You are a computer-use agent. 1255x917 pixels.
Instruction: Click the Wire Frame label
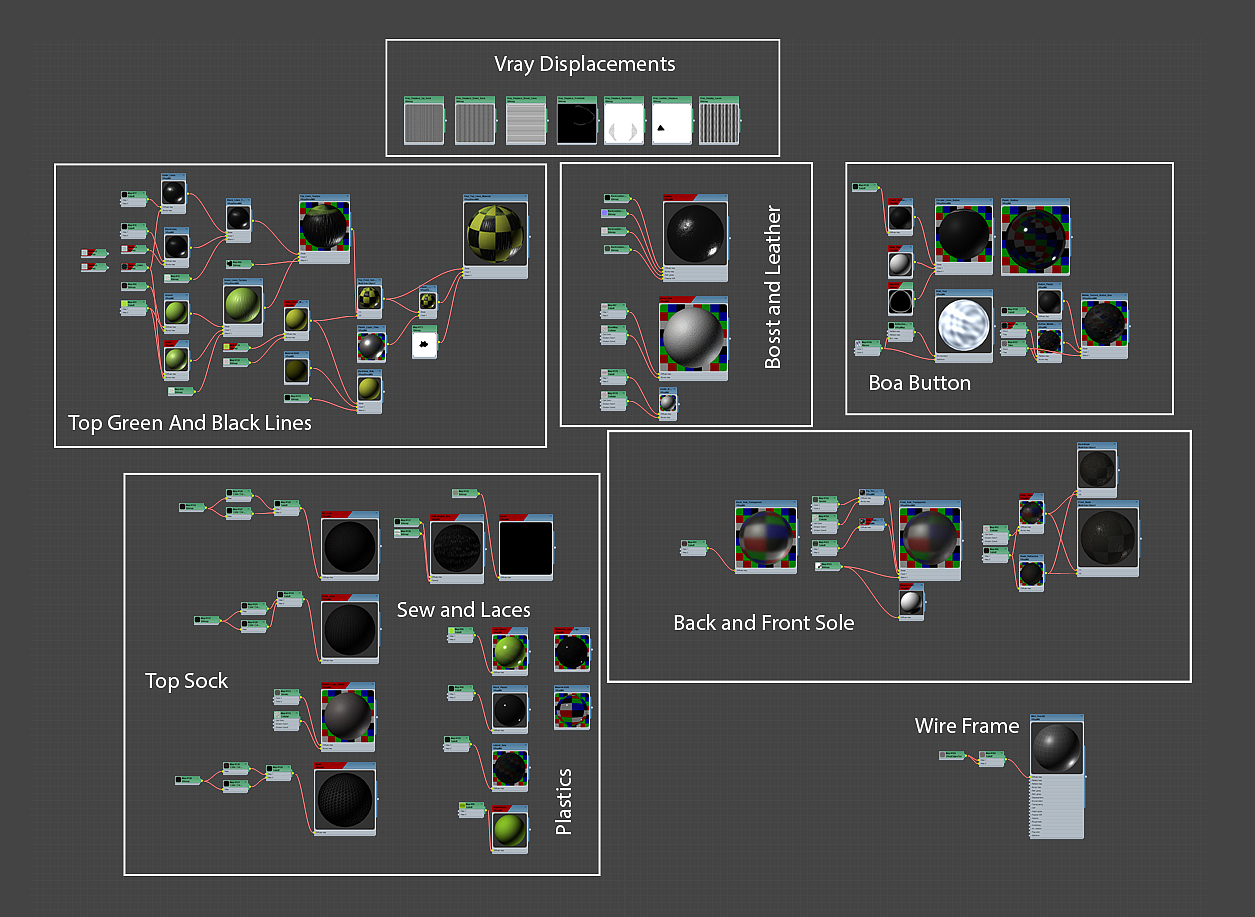click(x=967, y=726)
